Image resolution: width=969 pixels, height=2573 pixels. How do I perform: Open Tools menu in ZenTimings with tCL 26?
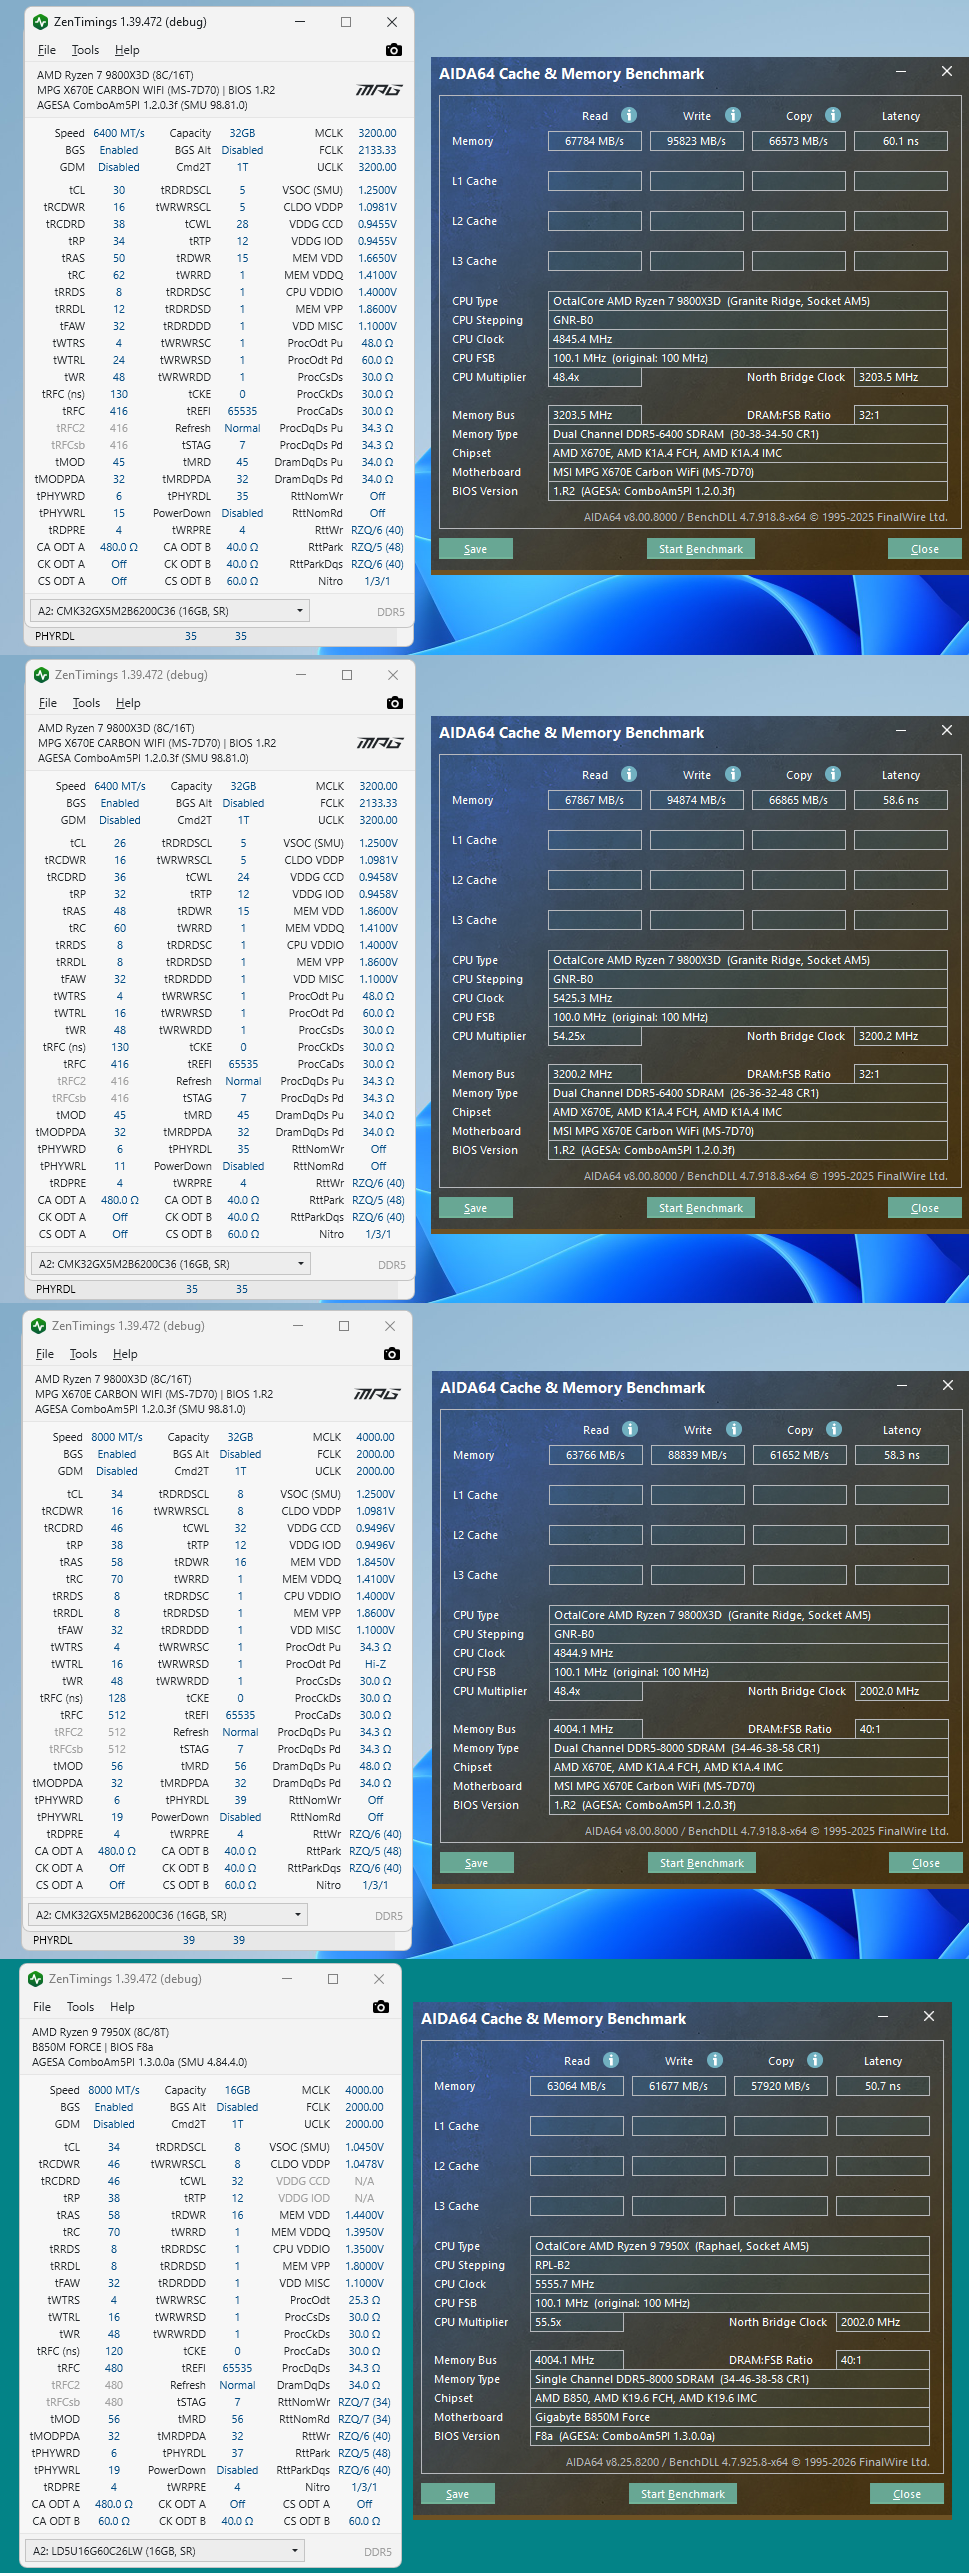(x=86, y=703)
